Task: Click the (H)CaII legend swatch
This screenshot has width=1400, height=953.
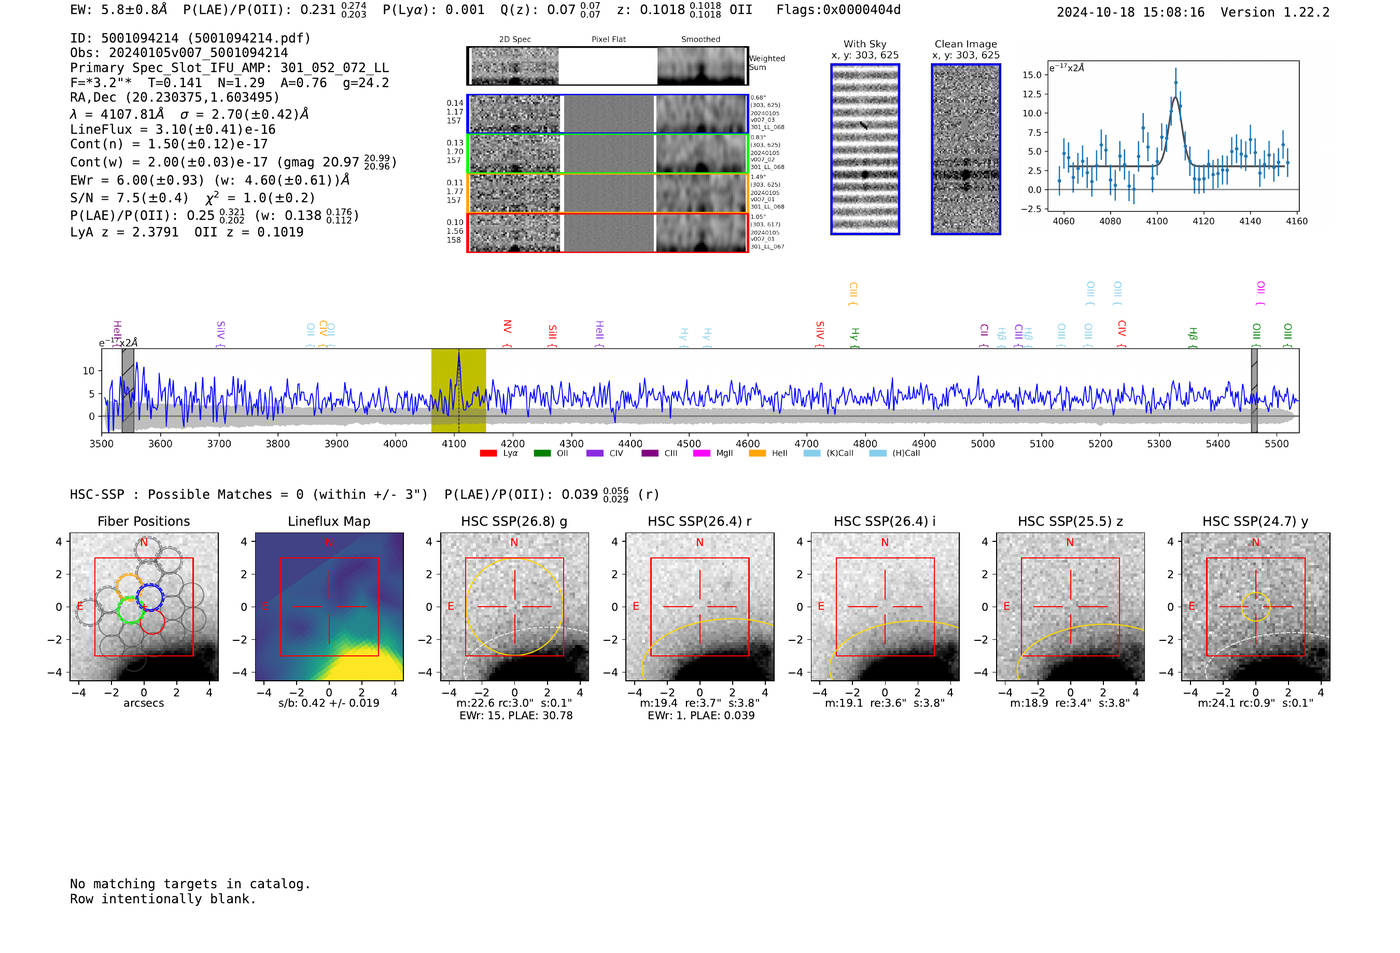Action: click(x=878, y=453)
